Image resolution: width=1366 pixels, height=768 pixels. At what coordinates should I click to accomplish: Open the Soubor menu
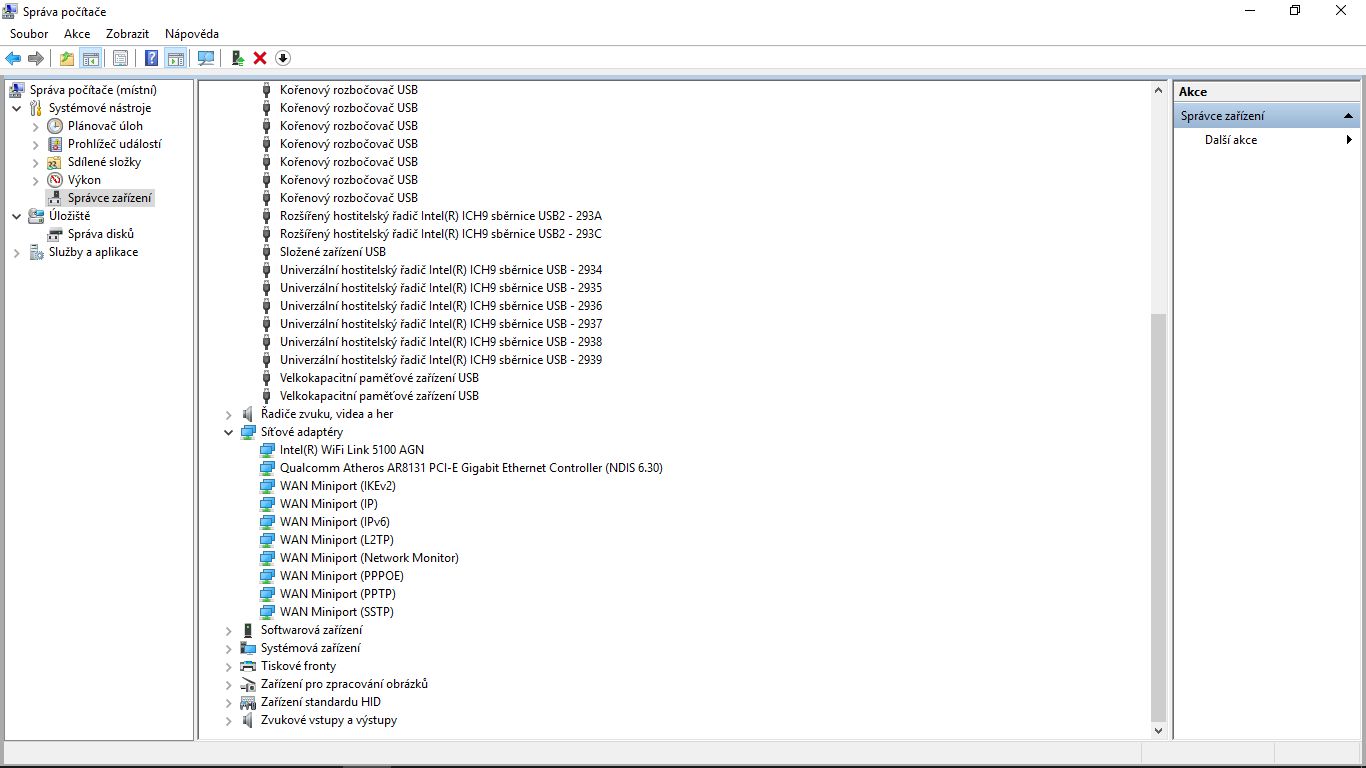[29, 34]
